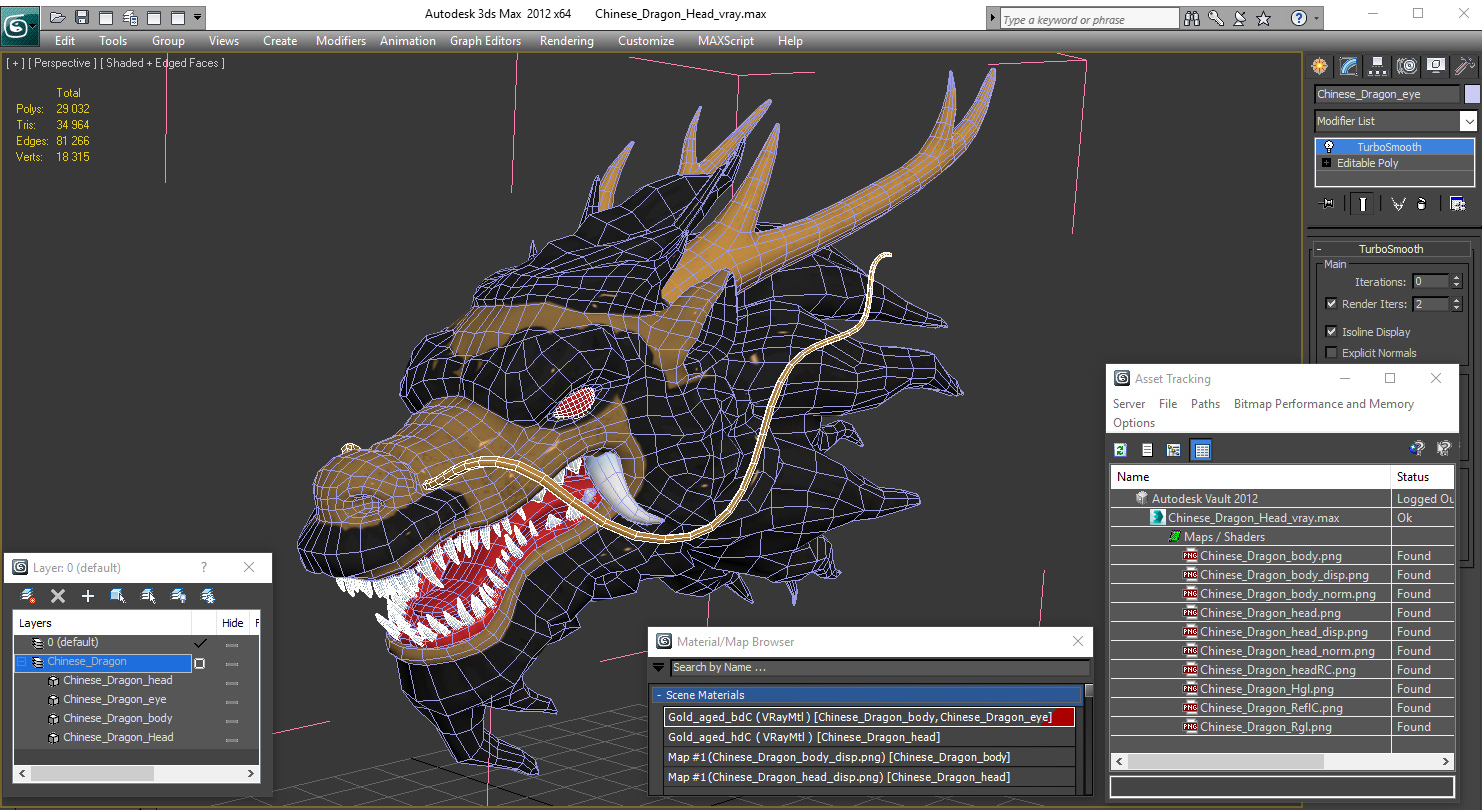The height and width of the screenshot is (810, 1482).
Task: Toggle the Render Iters checkbox
Action: (1331, 304)
